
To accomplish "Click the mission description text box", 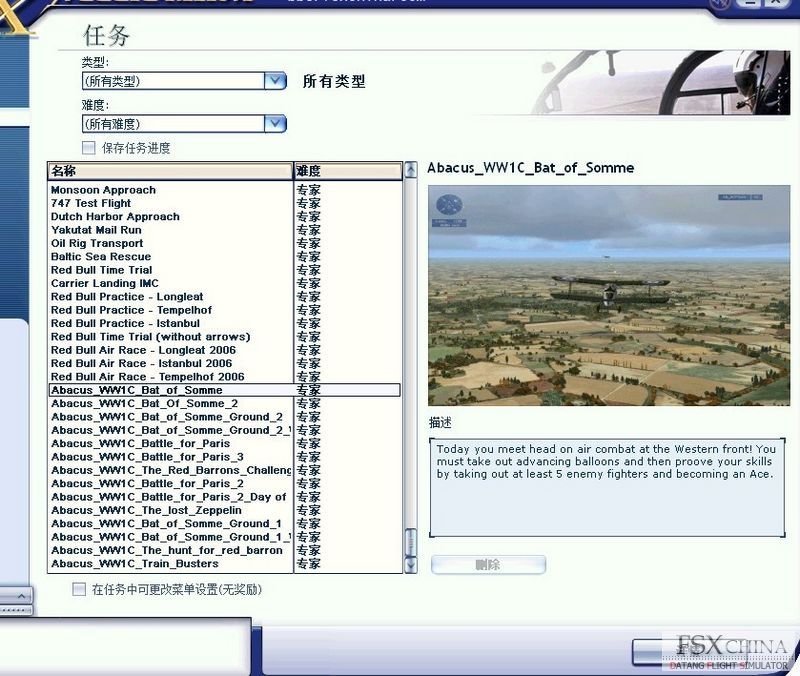I will pyautogui.click(x=607, y=487).
